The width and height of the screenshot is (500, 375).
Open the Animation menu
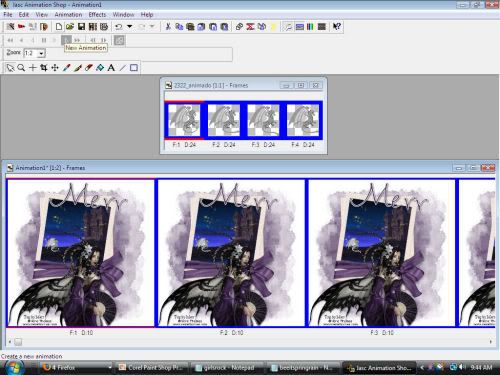tap(68, 15)
